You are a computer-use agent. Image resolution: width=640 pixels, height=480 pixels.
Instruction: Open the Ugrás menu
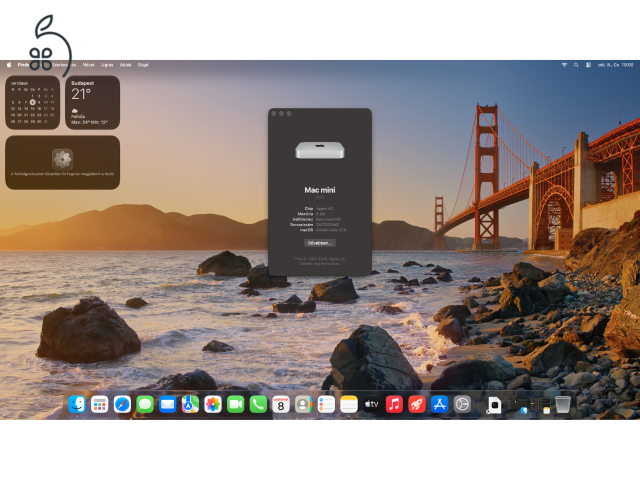click(107, 65)
